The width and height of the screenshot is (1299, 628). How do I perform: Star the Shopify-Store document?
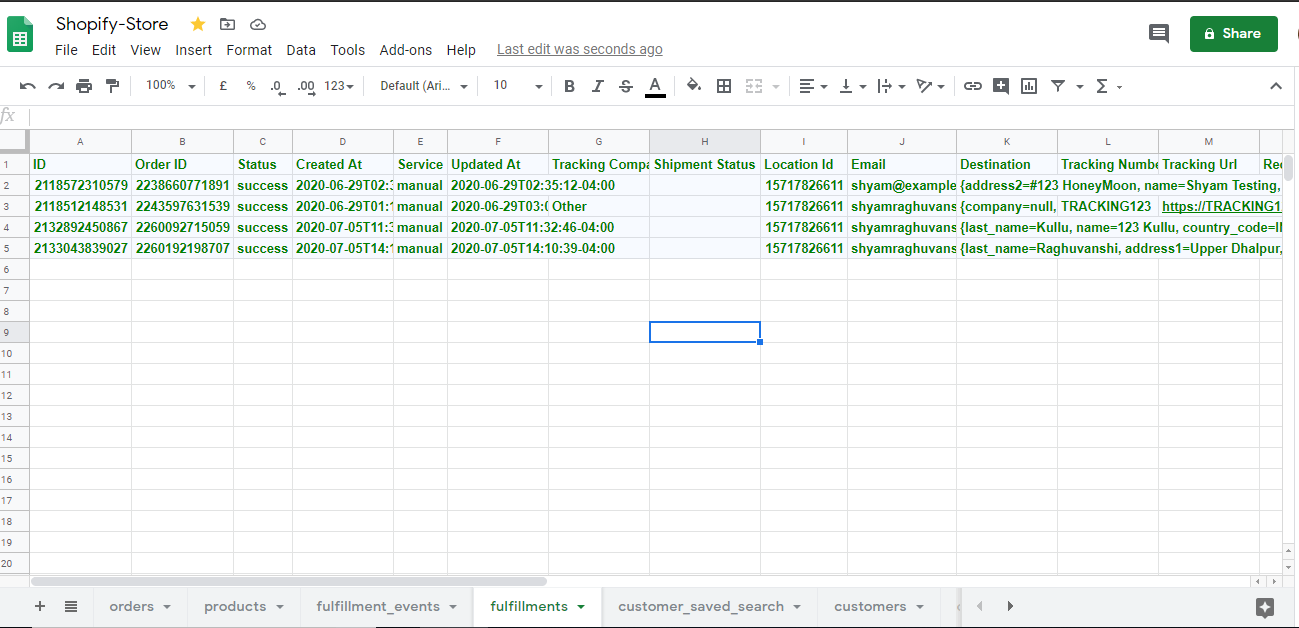pos(198,24)
